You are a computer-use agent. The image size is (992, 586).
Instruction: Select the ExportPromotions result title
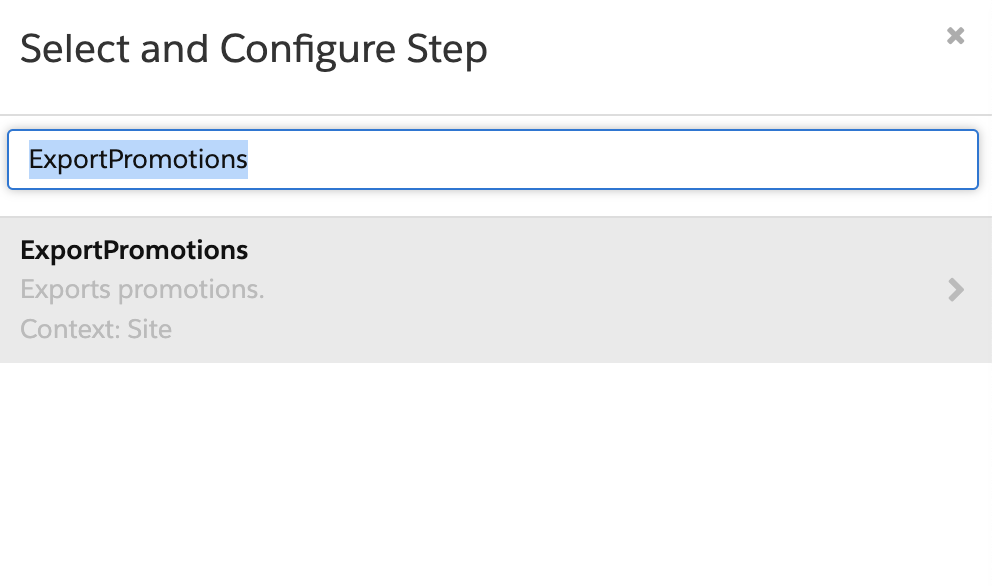pyautogui.click(x=134, y=250)
